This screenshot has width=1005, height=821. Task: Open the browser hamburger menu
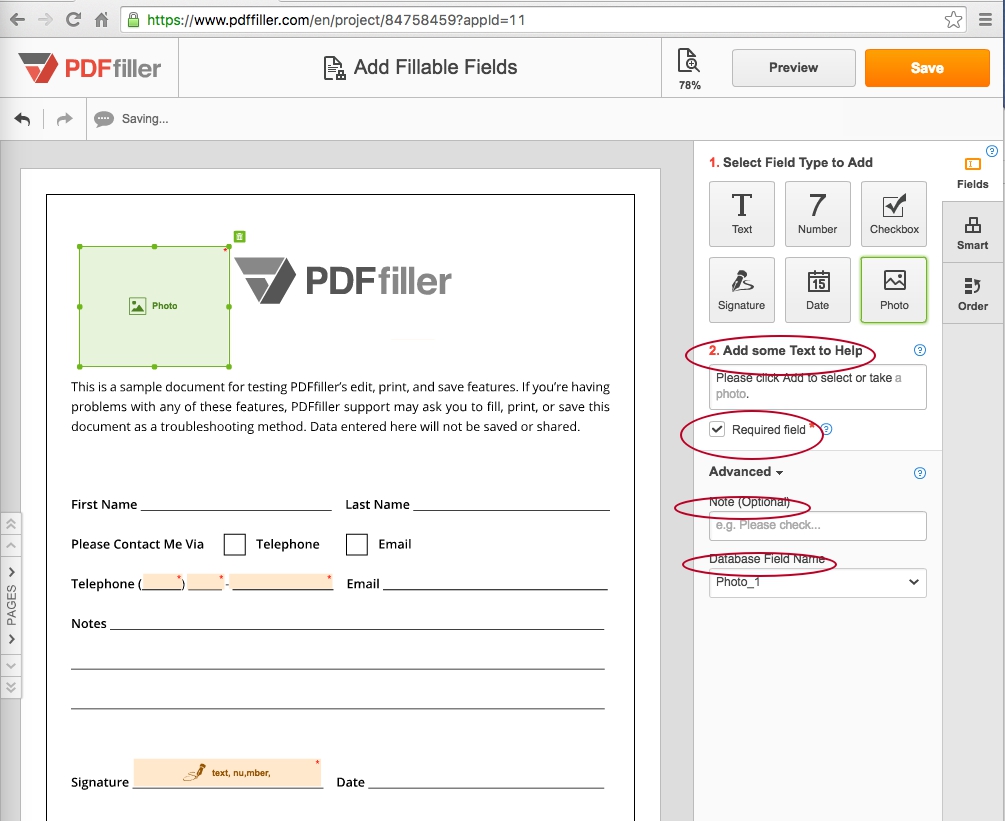click(986, 20)
